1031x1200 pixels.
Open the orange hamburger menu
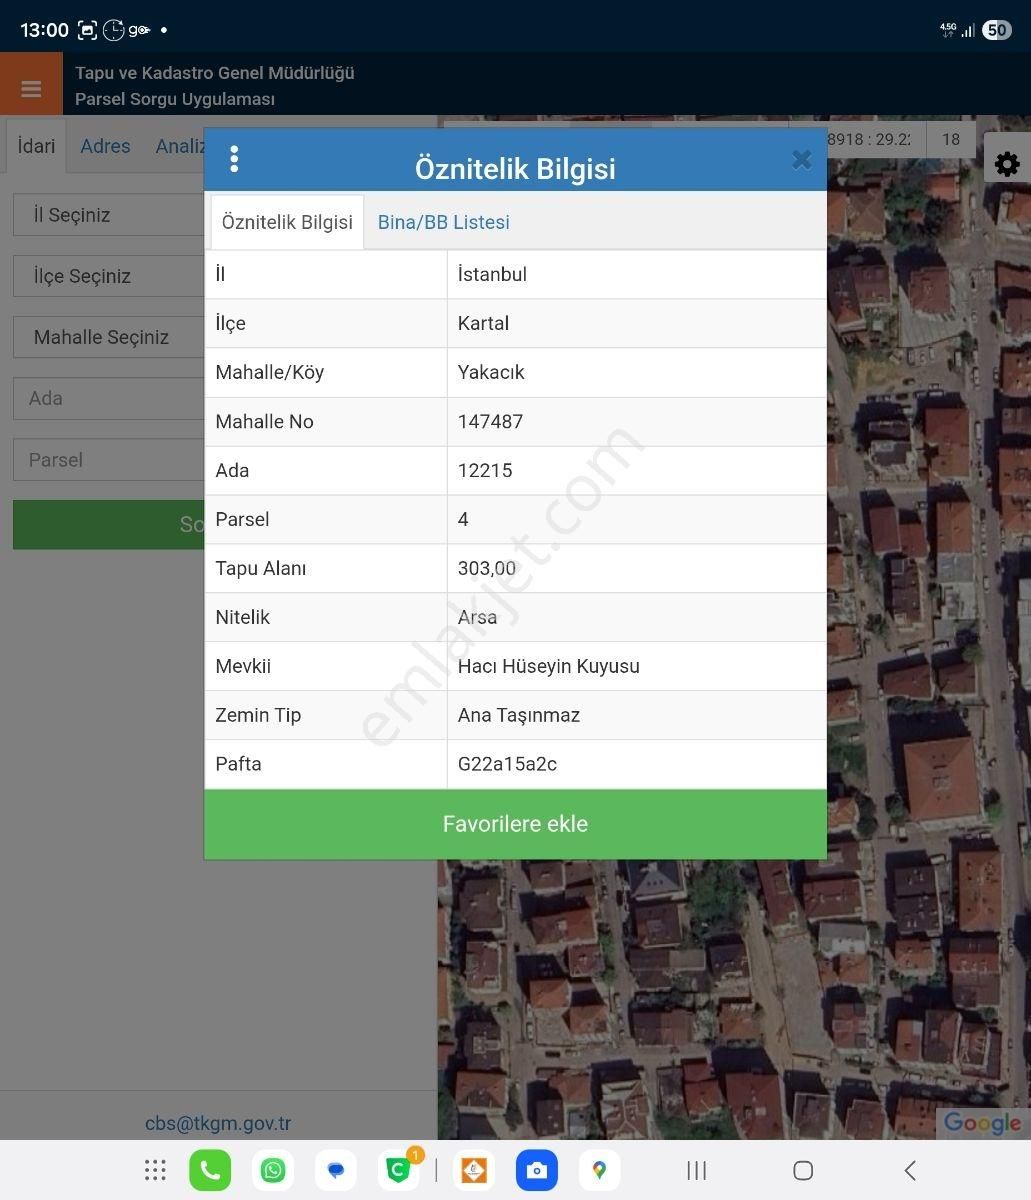click(x=31, y=88)
